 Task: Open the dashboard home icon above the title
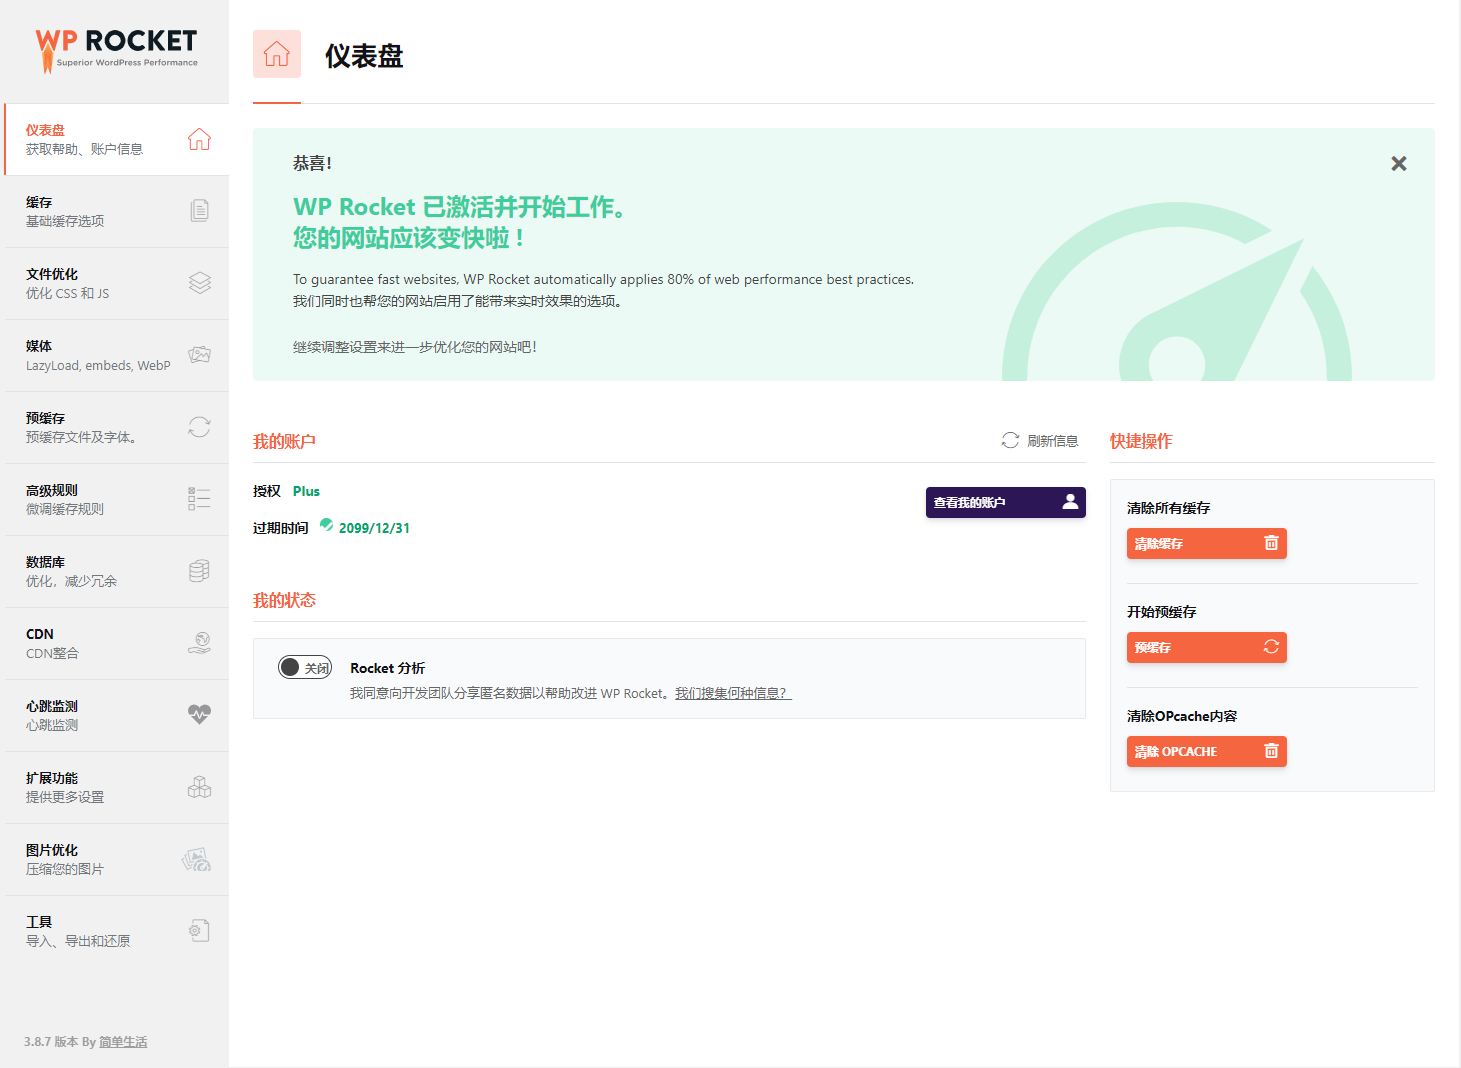tap(277, 54)
